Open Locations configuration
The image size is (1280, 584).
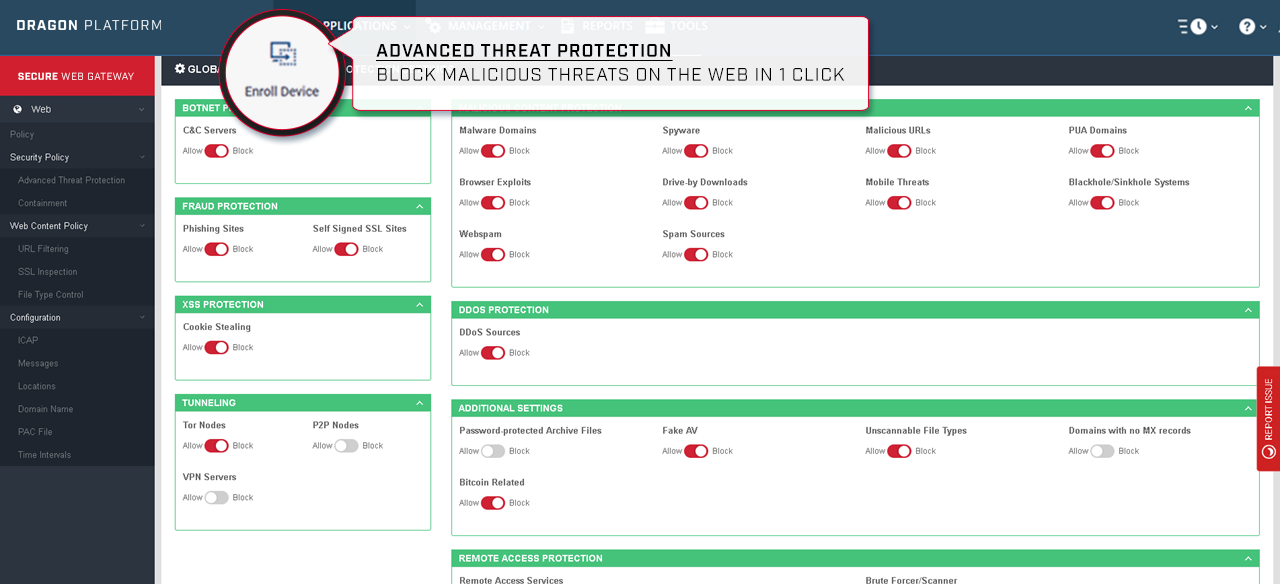click(37, 386)
